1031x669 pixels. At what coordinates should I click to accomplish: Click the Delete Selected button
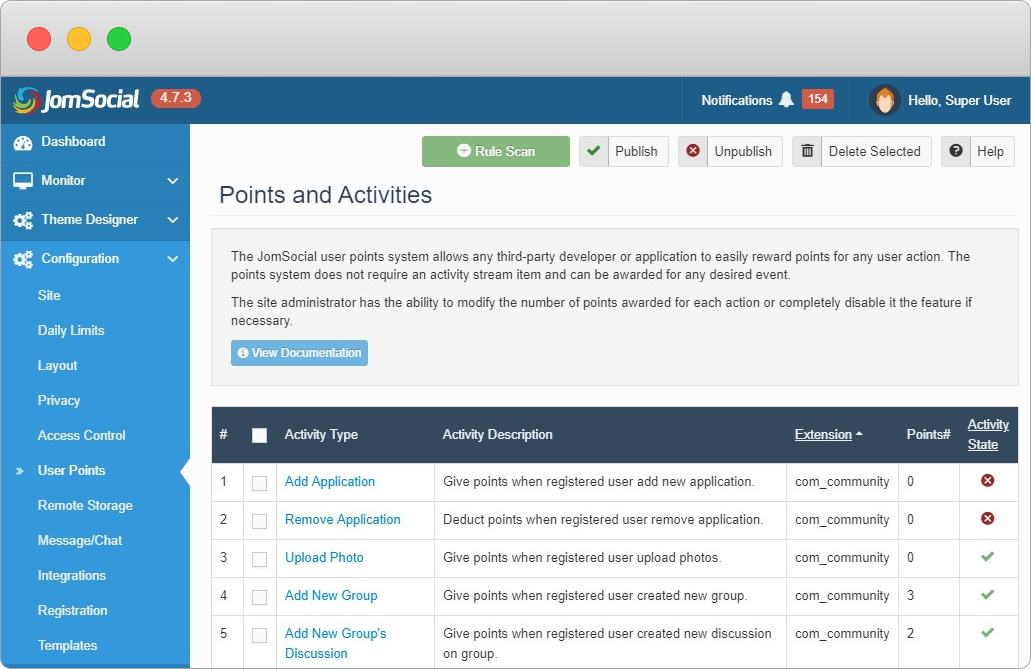pos(862,151)
